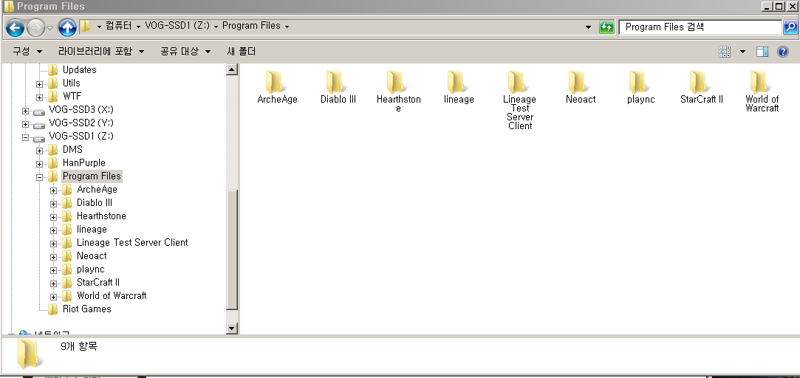Select Updates in the folder tree
This screenshot has width=800, height=378.
tap(79, 70)
